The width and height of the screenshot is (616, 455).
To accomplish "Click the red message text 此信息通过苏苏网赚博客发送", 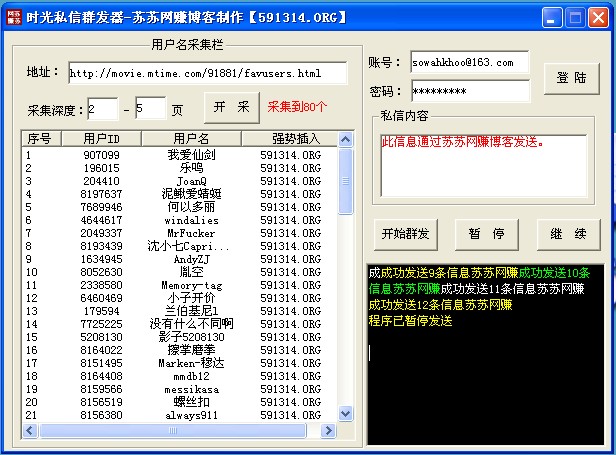I will [x=462, y=141].
